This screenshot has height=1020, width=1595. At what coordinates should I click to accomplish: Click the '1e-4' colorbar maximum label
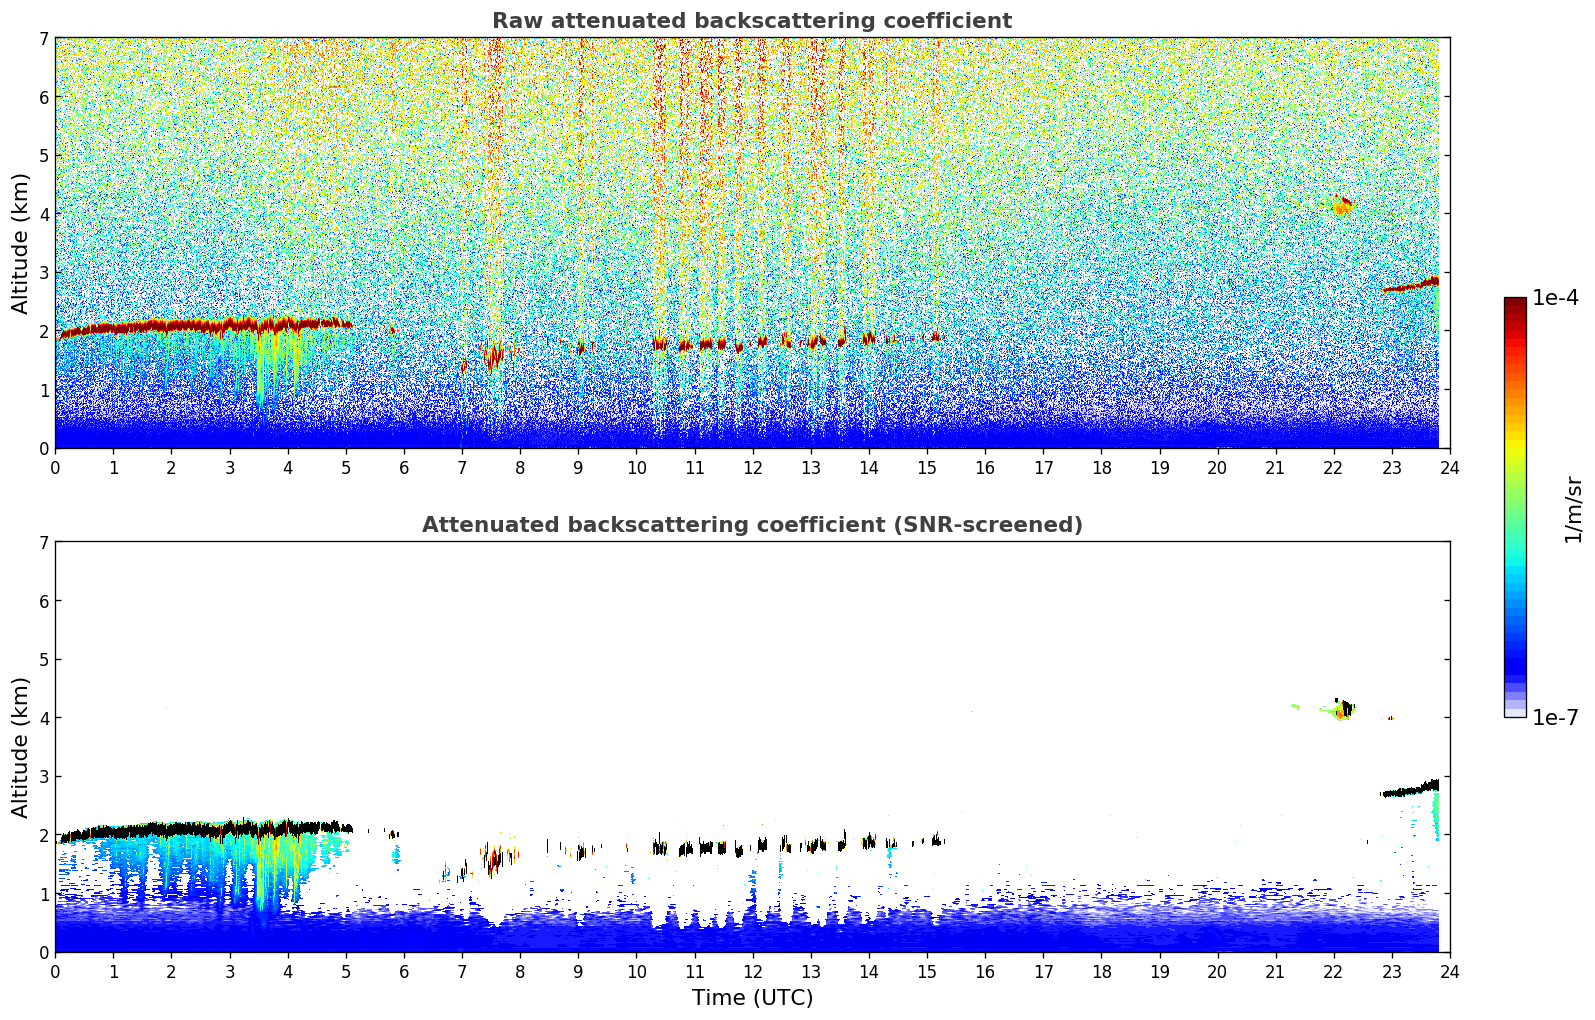click(1555, 298)
